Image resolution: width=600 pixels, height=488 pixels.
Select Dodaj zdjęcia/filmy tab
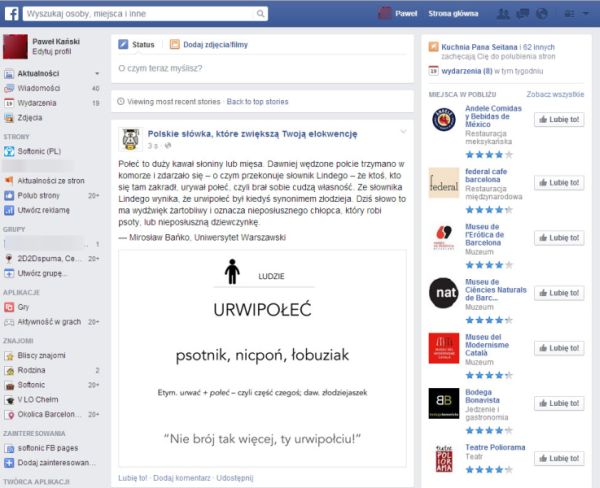[209, 44]
